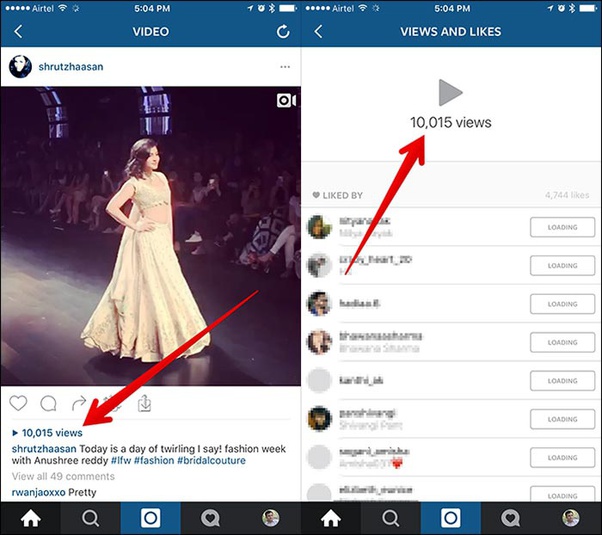Open the shrutzhaasan username in the post header
Image resolution: width=602 pixels, height=535 pixels.
pyautogui.click(x=70, y=67)
